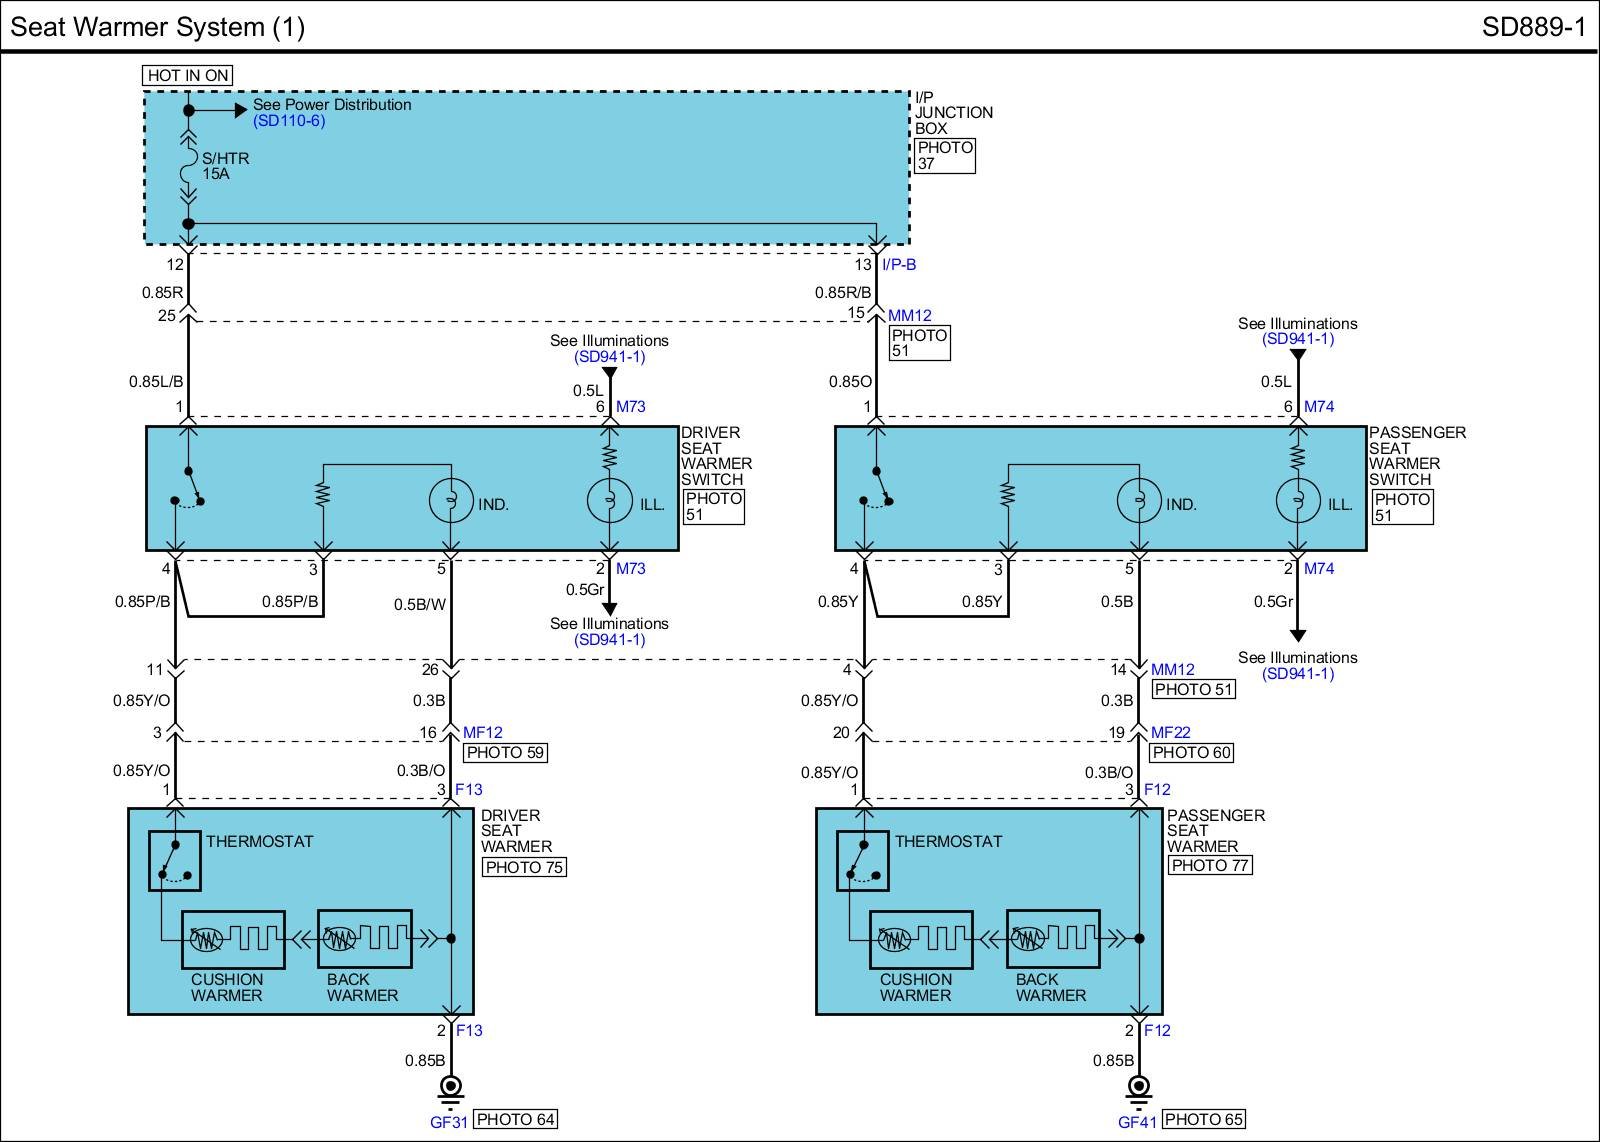This screenshot has height=1142, width=1600.
Task: Open the SD110-6 power distribution link
Action: (289, 121)
